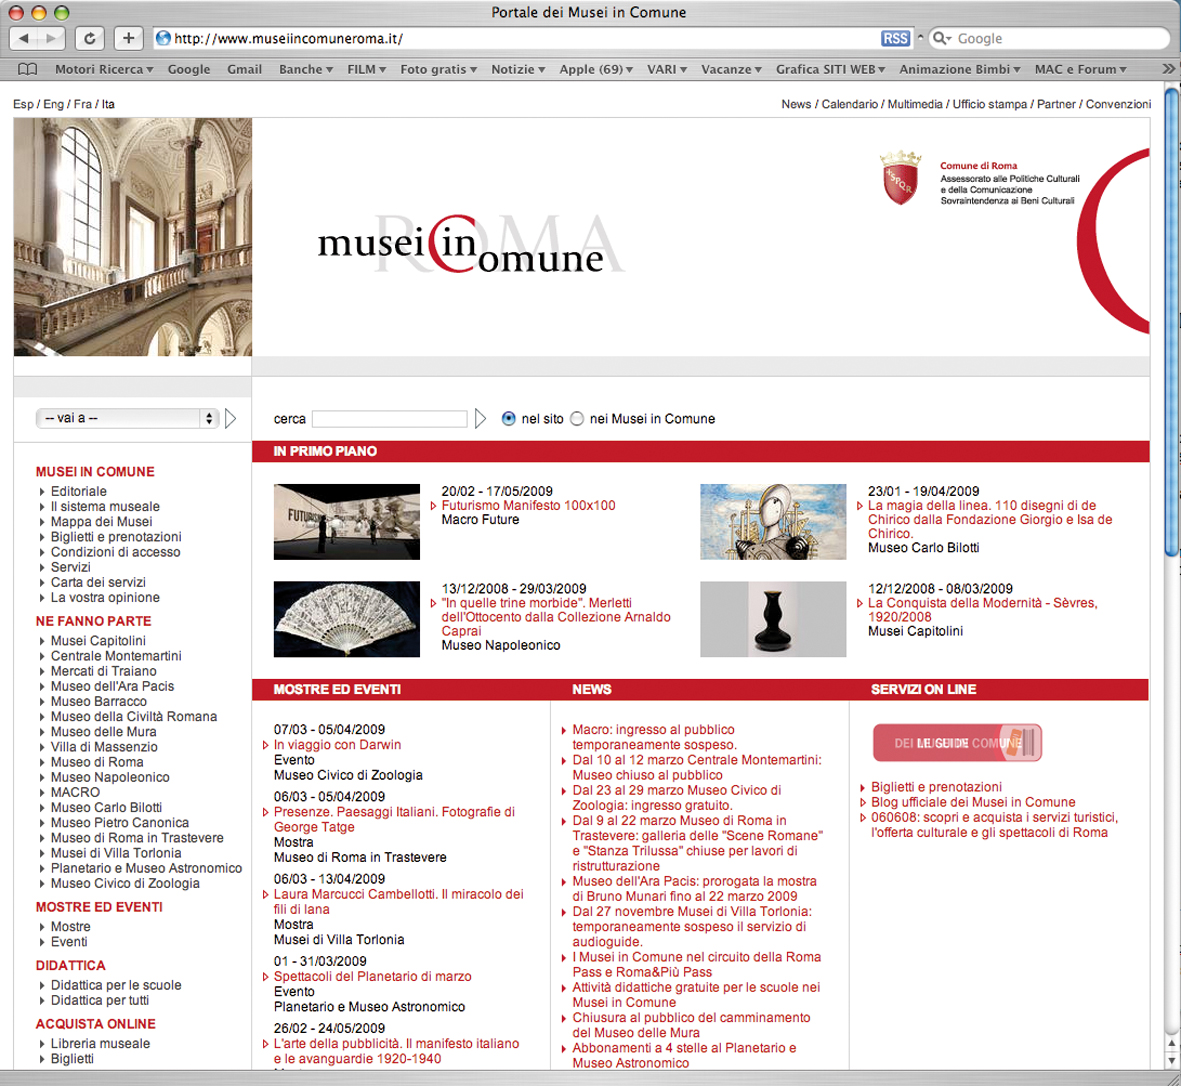Click the museum staircase header photo
This screenshot has height=1086, width=1181.
(x=133, y=236)
